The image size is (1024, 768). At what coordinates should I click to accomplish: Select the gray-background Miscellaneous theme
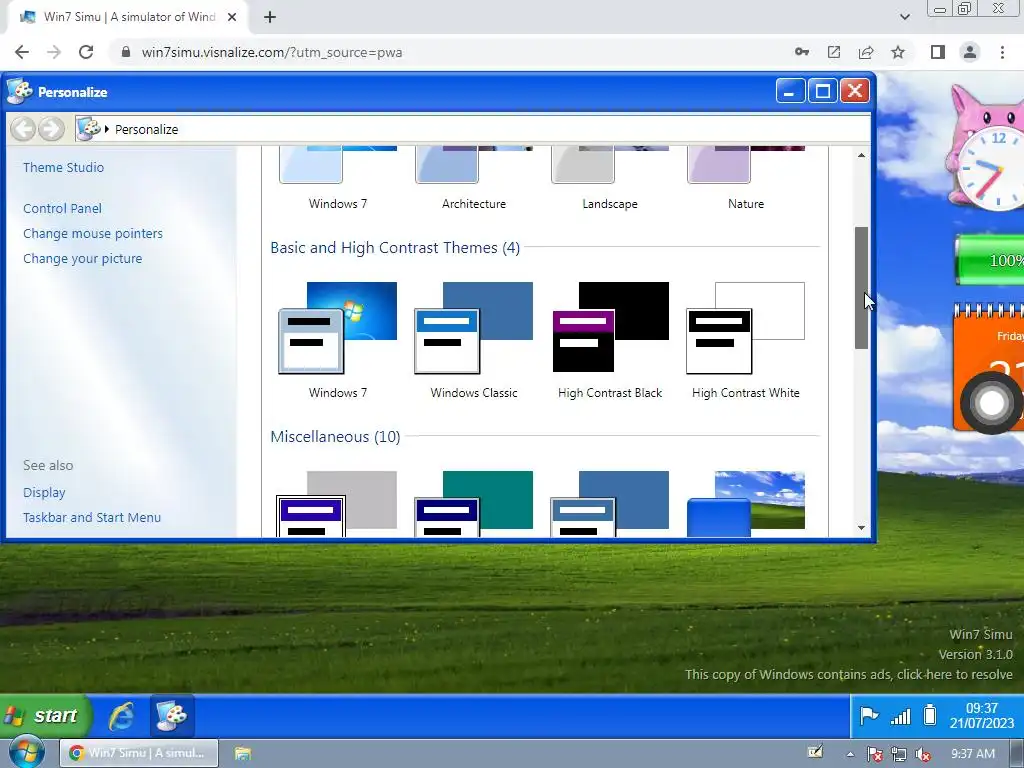click(x=338, y=504)
